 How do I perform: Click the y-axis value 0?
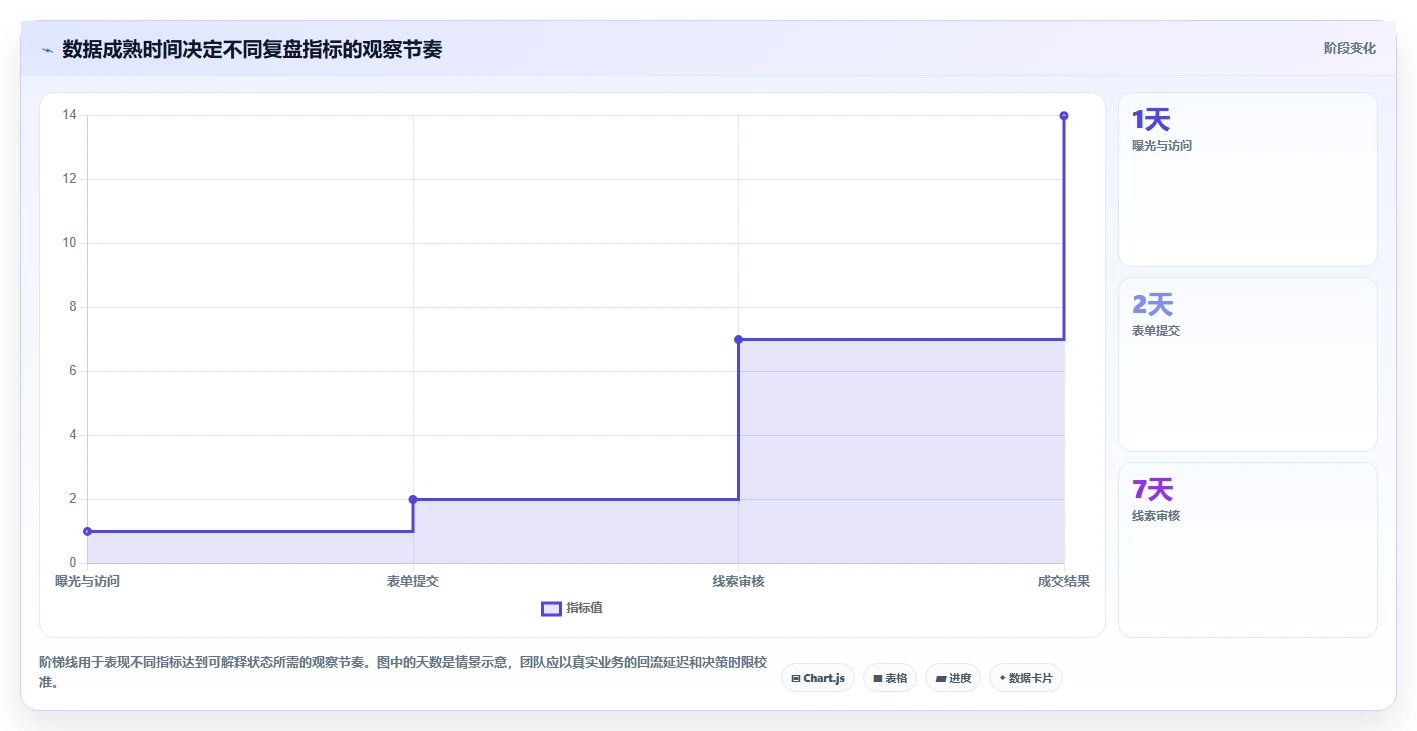[x=73, y=563]
